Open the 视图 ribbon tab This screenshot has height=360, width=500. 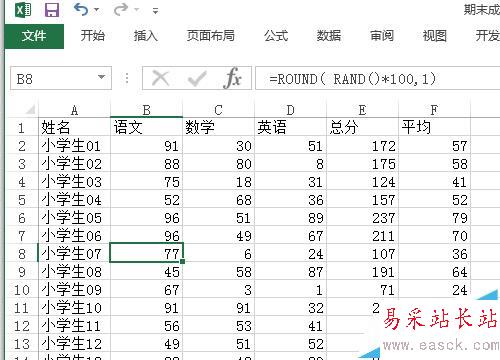click(434, 36)
